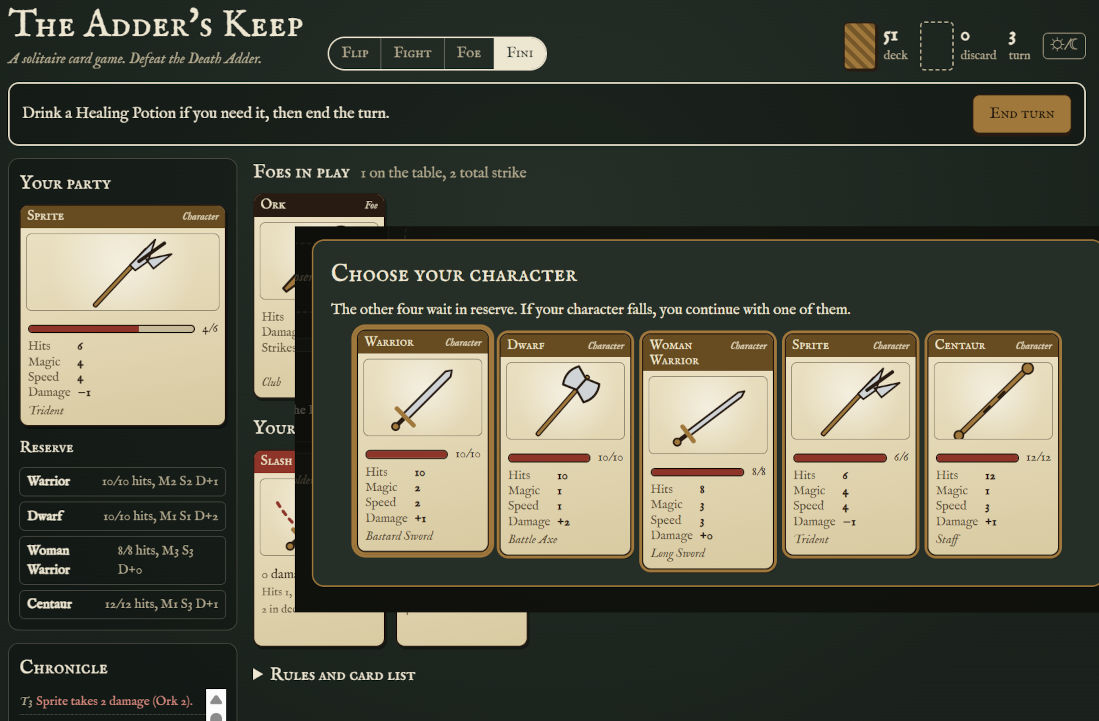Choose the Warrior character card
Viewport: 1099px width, 721px height.
coord(423,440)
